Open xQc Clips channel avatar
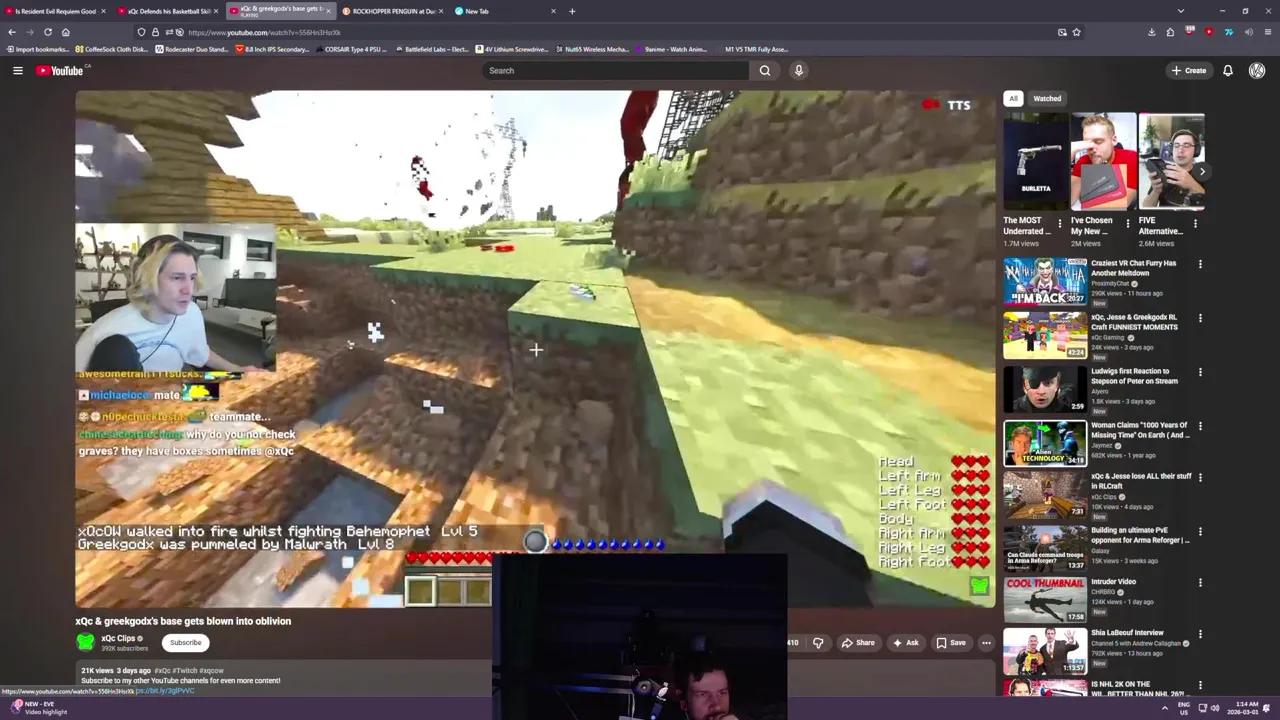Screen dimensions: 1280x720 pos(86,642)
